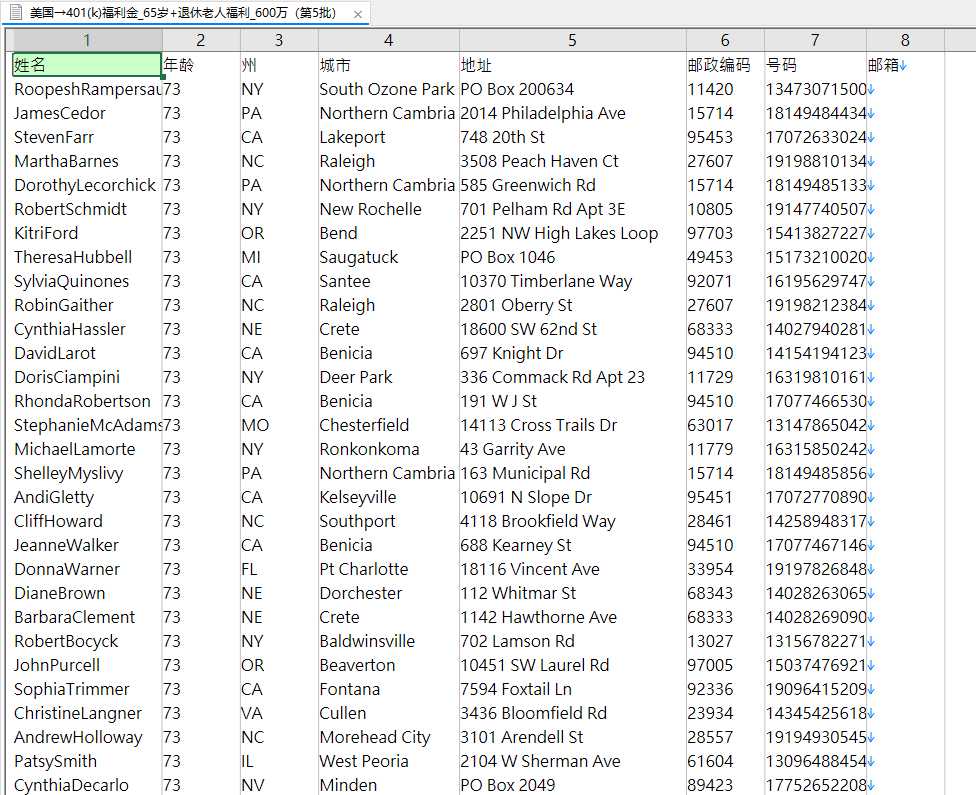976x795 pixels.
Task: Click the address 2014 Philadelphia Ave
Action: pyautogui.click(x=543, y=113)
